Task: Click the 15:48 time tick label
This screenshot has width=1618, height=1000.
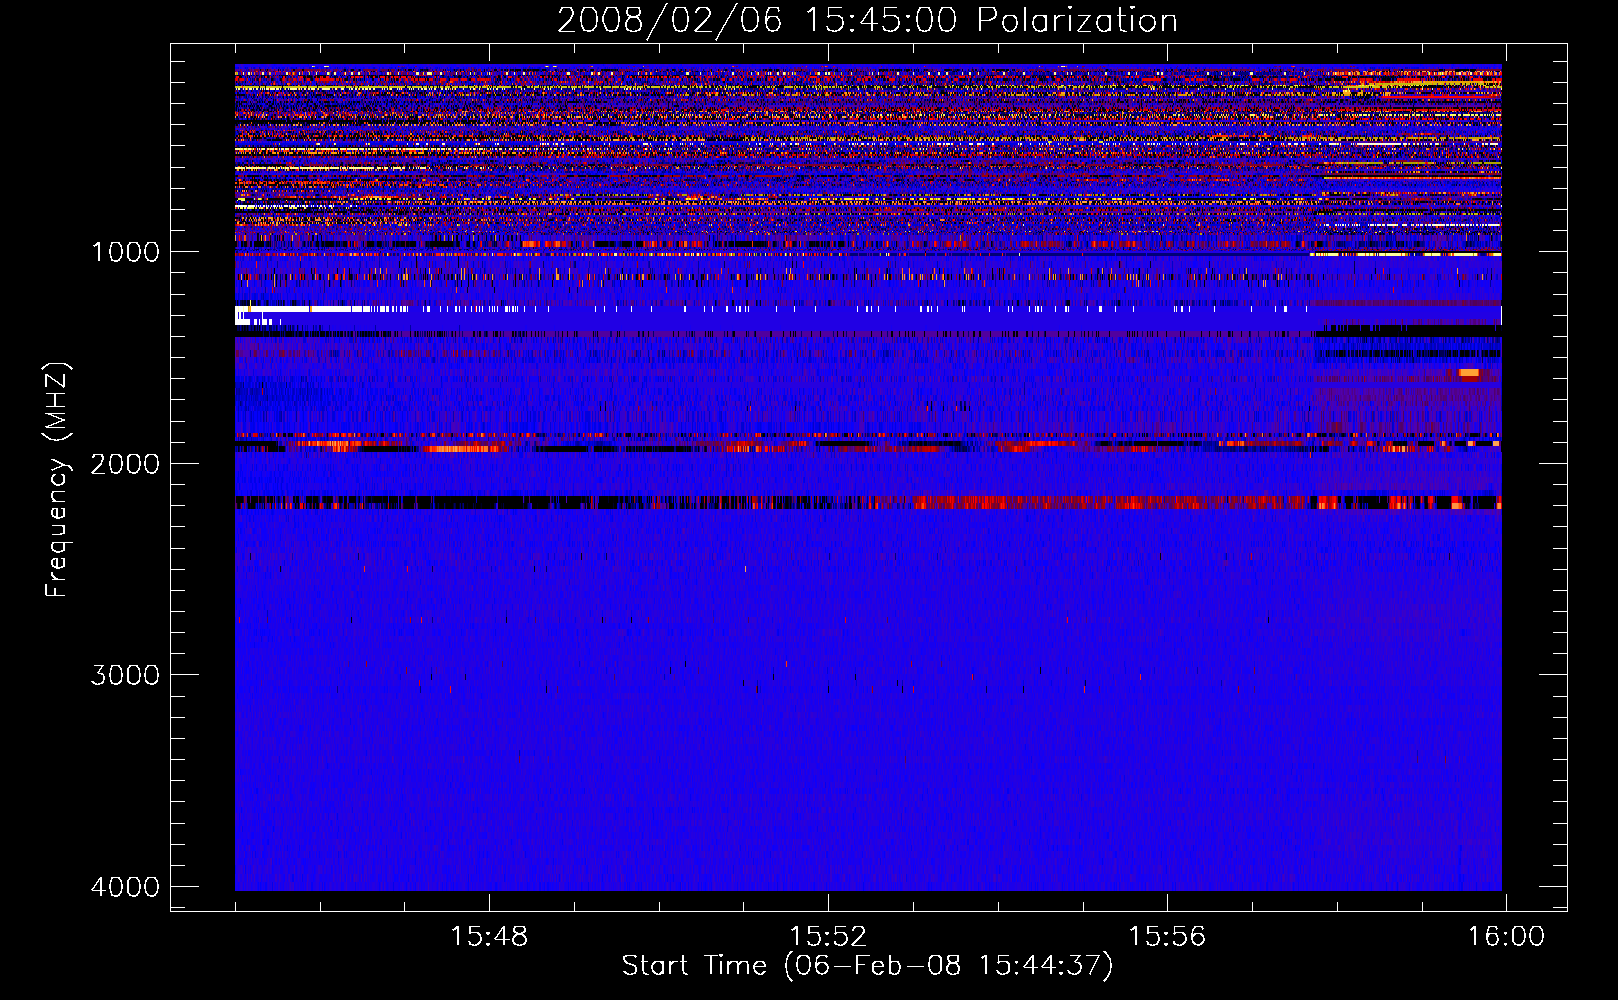Action: click(489, 937)
